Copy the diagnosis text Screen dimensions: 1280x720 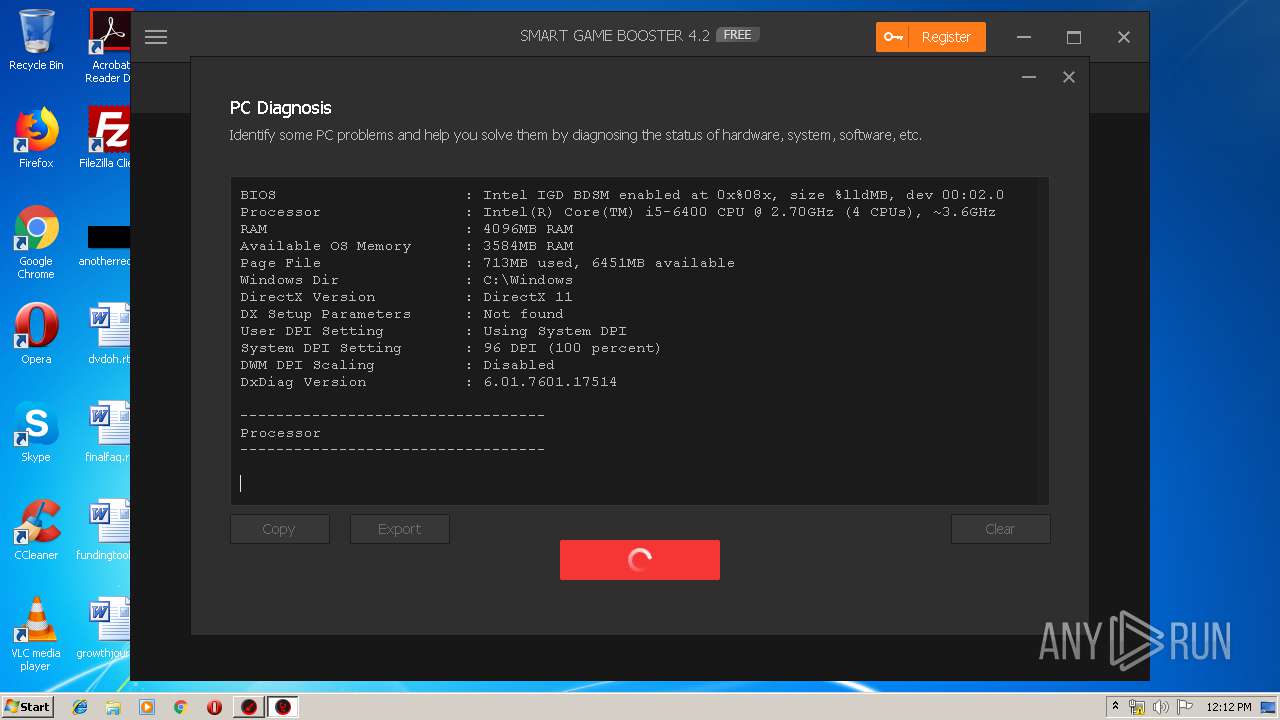pyautogui.click(x=279, y=529)
